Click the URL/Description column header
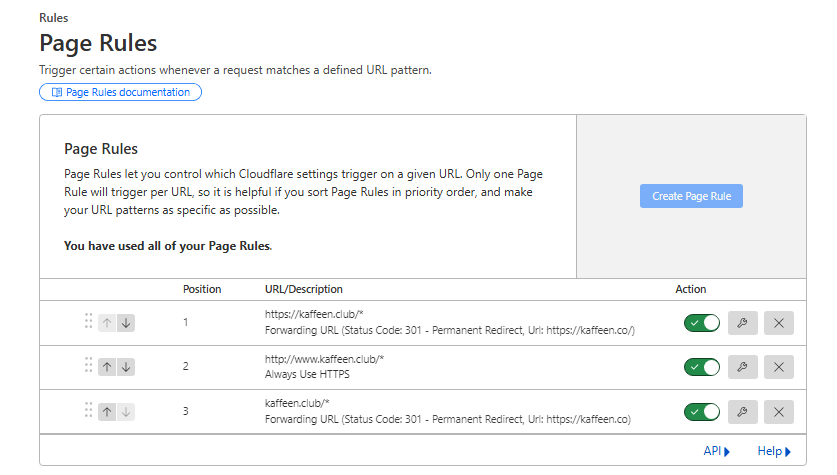837x475 pixels. coord(304,289)
